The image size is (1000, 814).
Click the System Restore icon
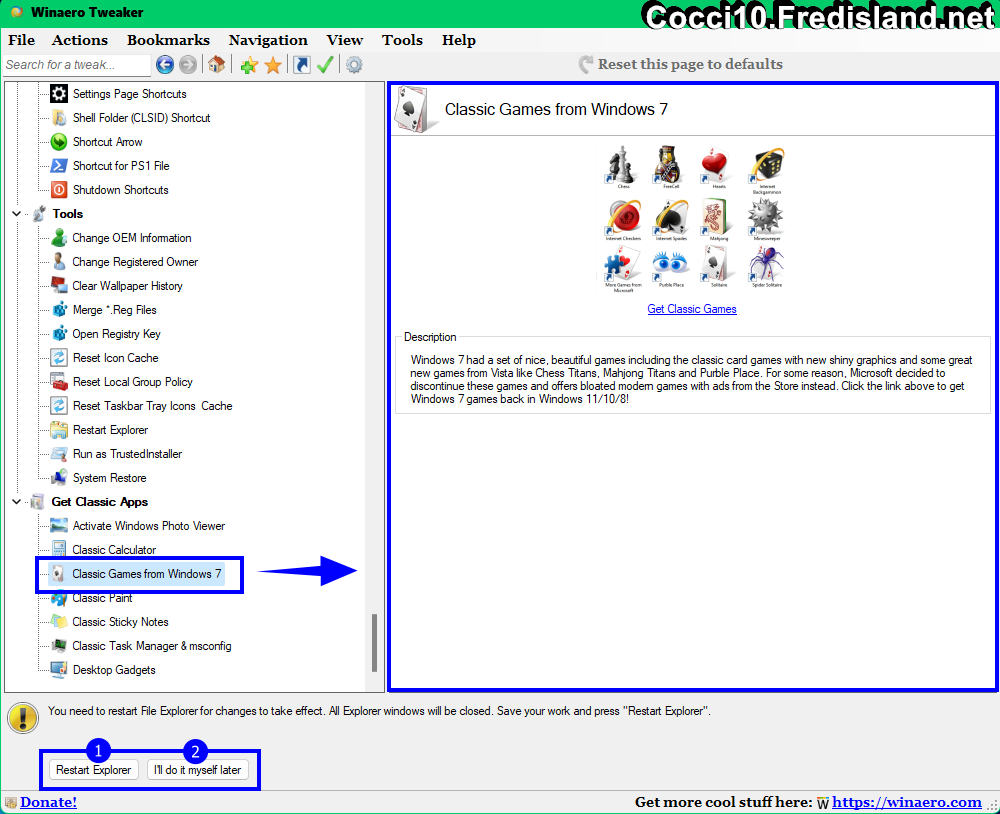pos(59,478)
